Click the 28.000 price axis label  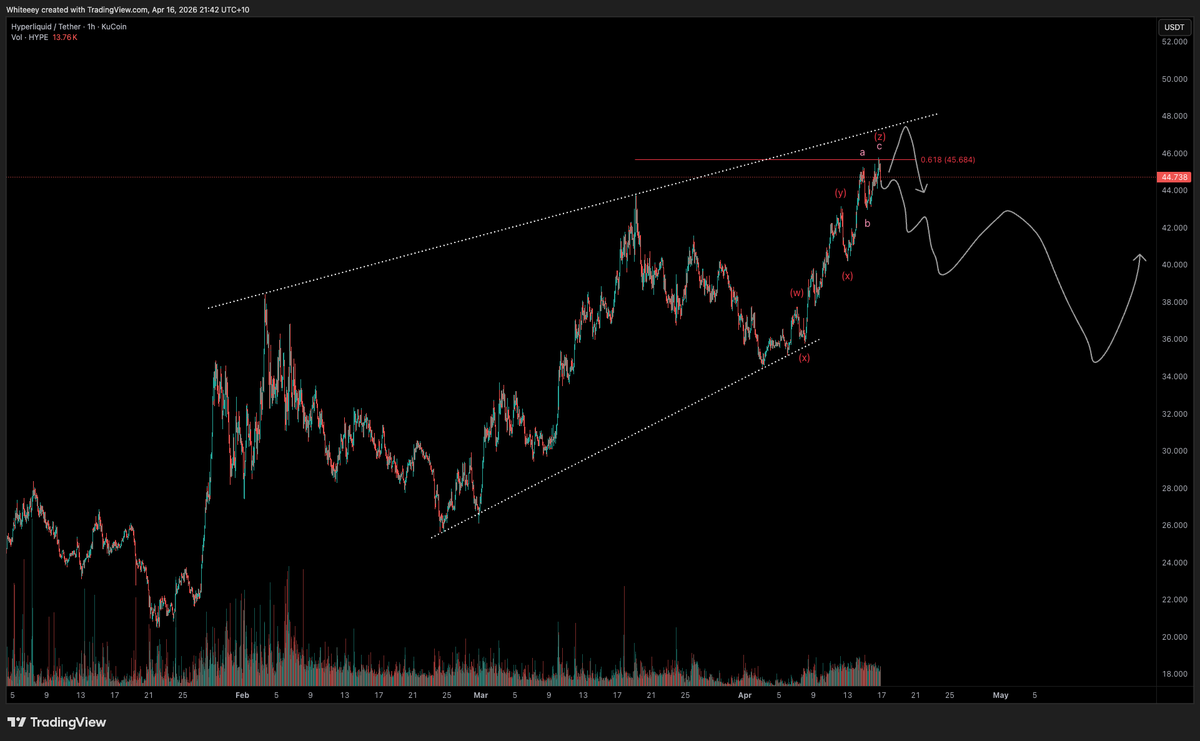1173,488
